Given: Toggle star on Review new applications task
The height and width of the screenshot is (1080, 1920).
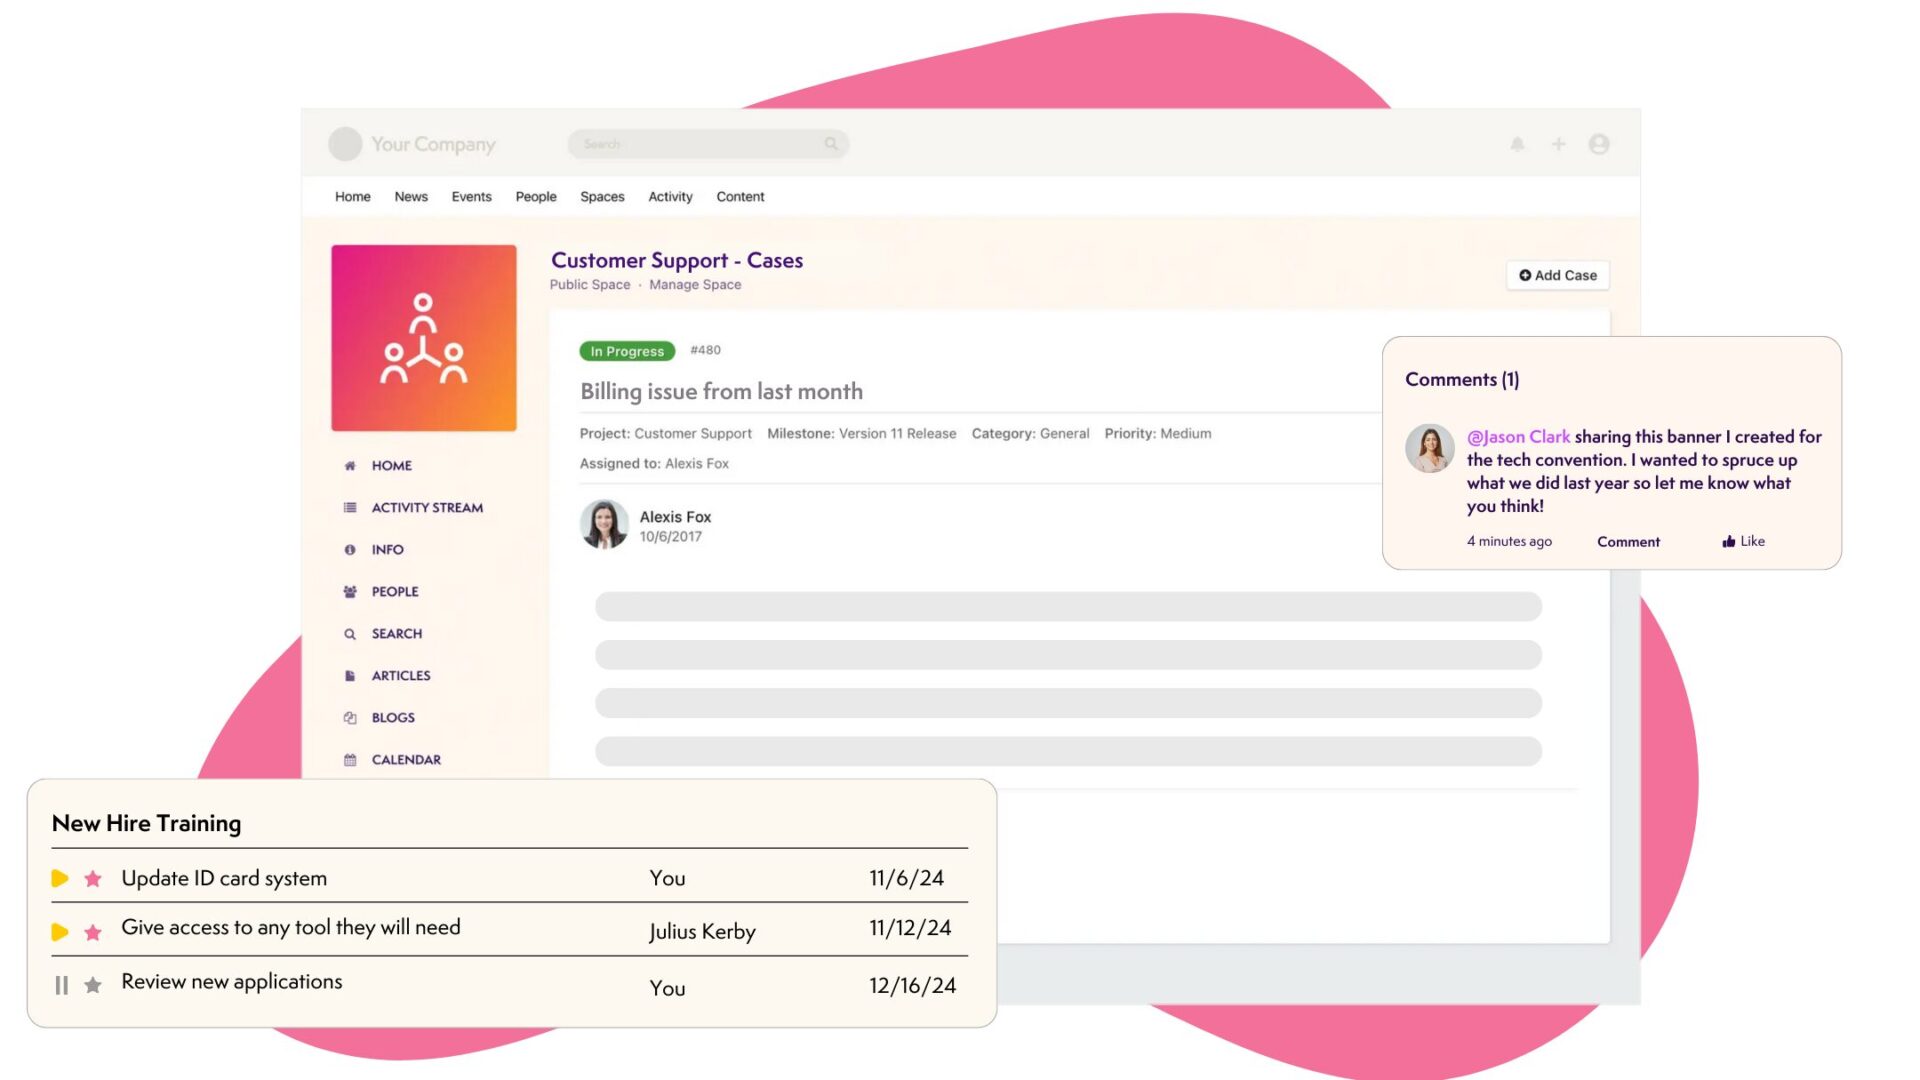Looking at the screenshot, I should [94, 982].
